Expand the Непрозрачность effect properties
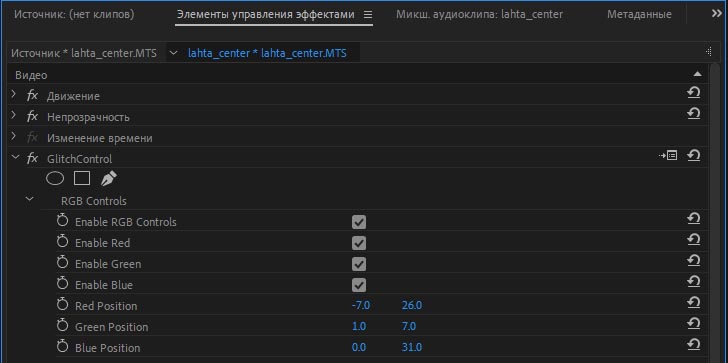 pos(14,115)
